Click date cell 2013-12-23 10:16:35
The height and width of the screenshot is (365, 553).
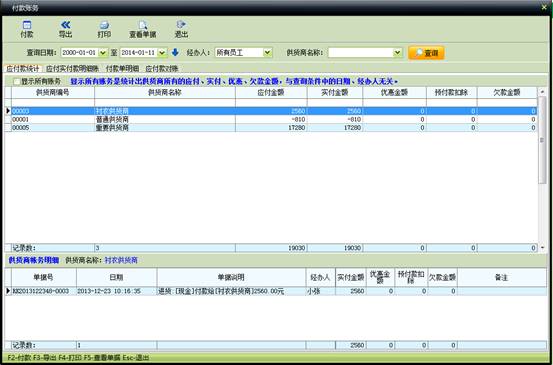[117, 291]
